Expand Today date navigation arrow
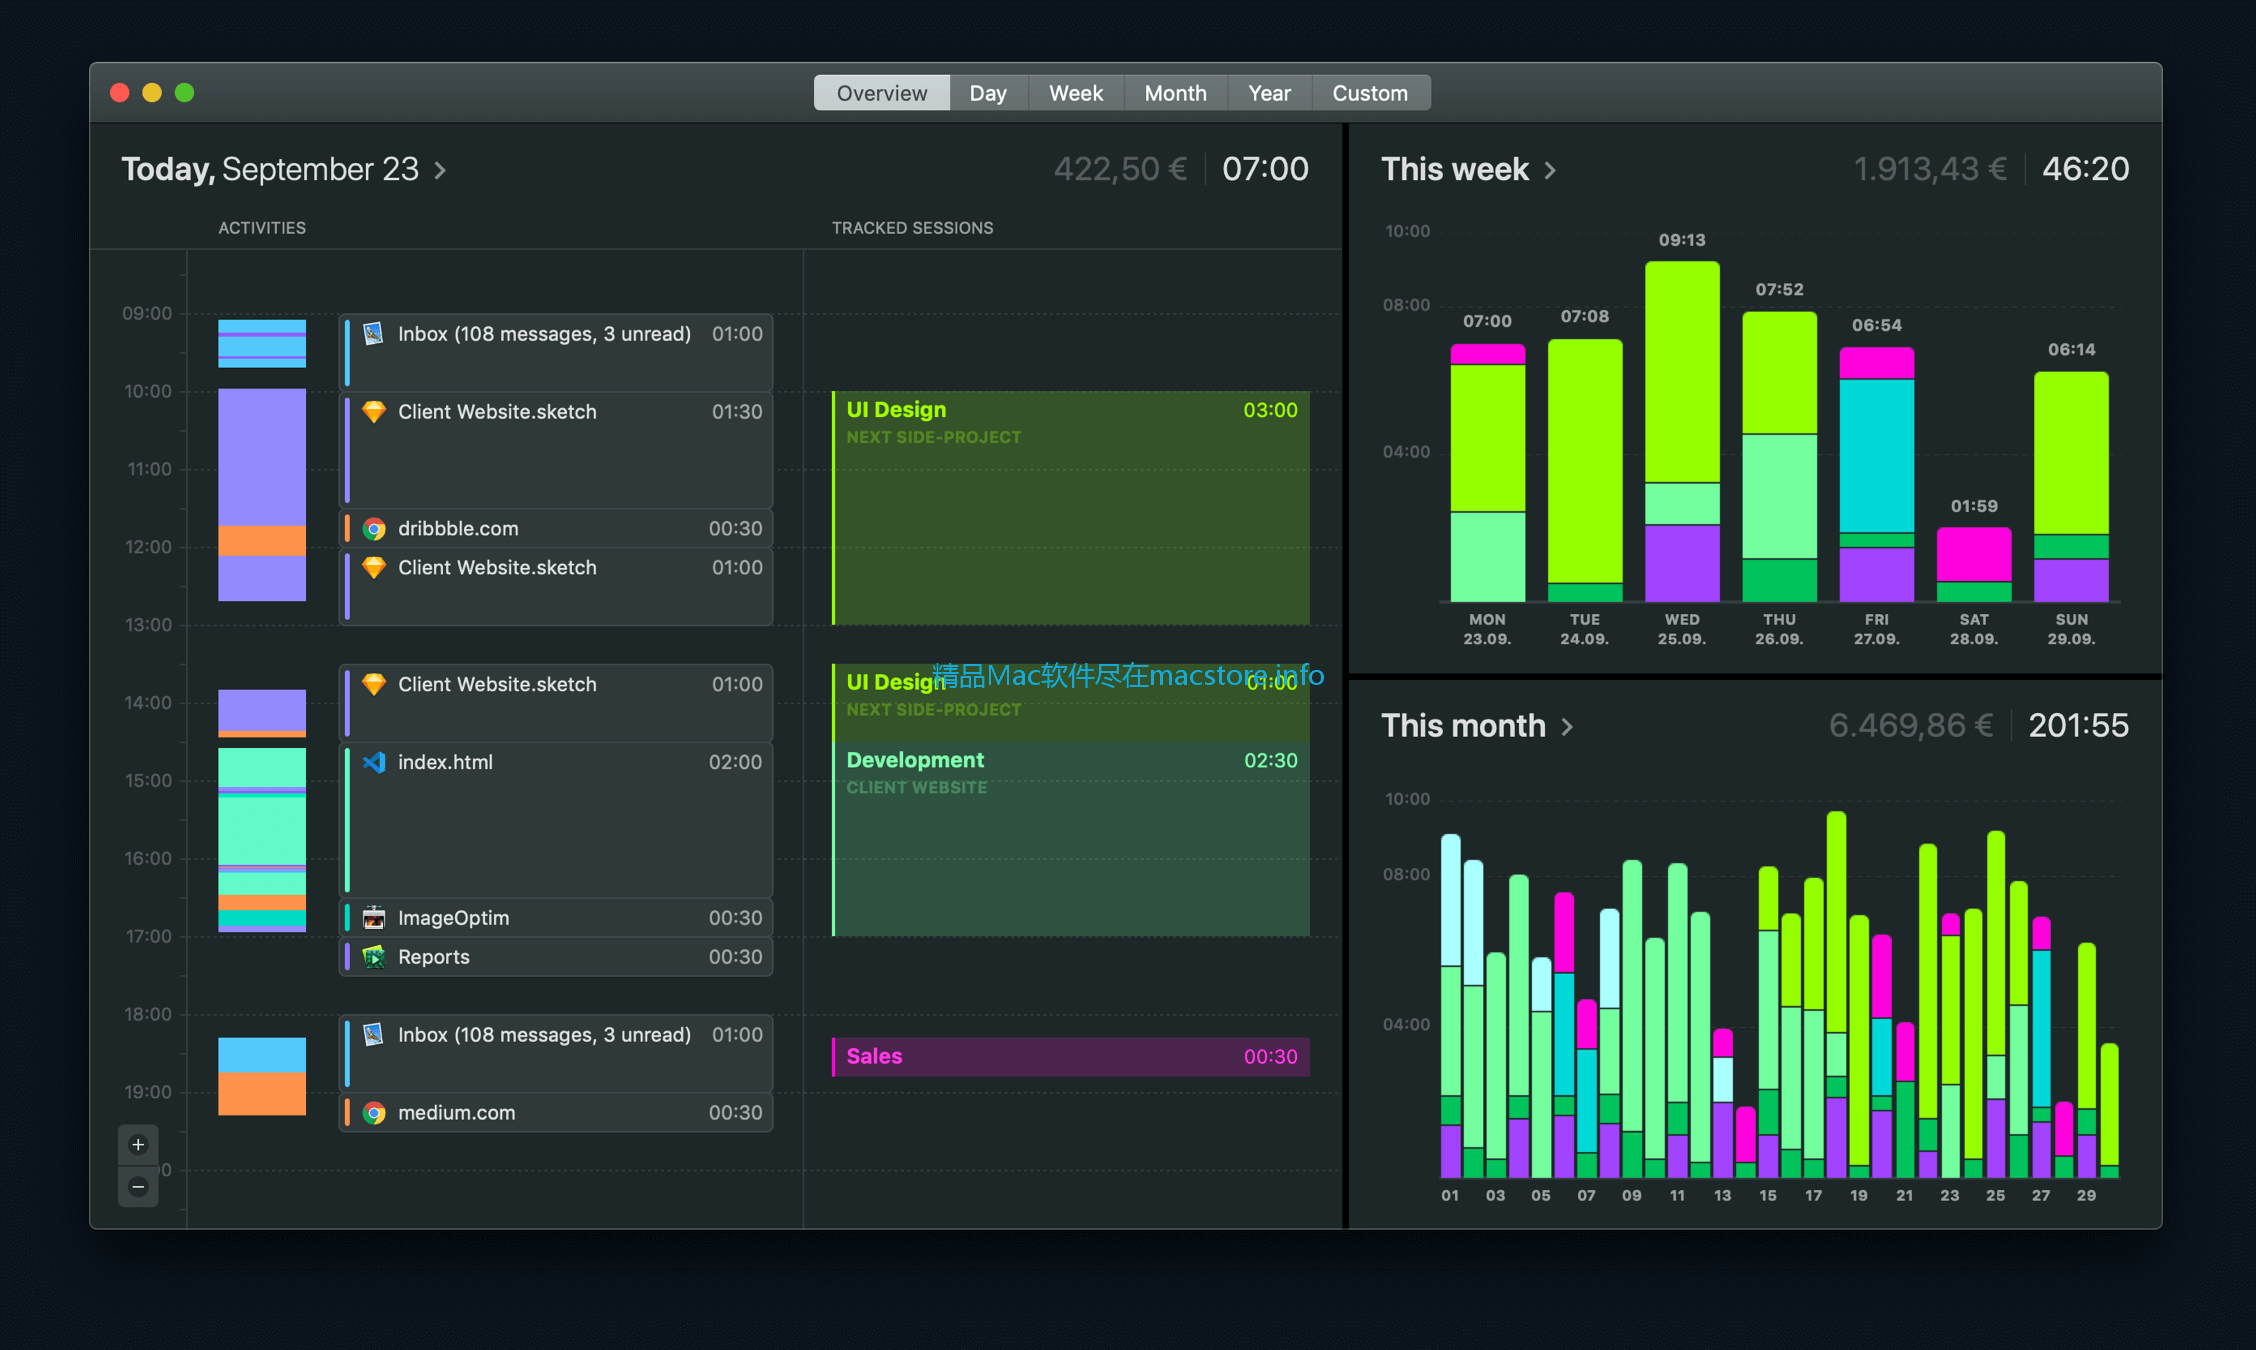The width and height of the screenshot is (2256, 1350). pos(448,167)
